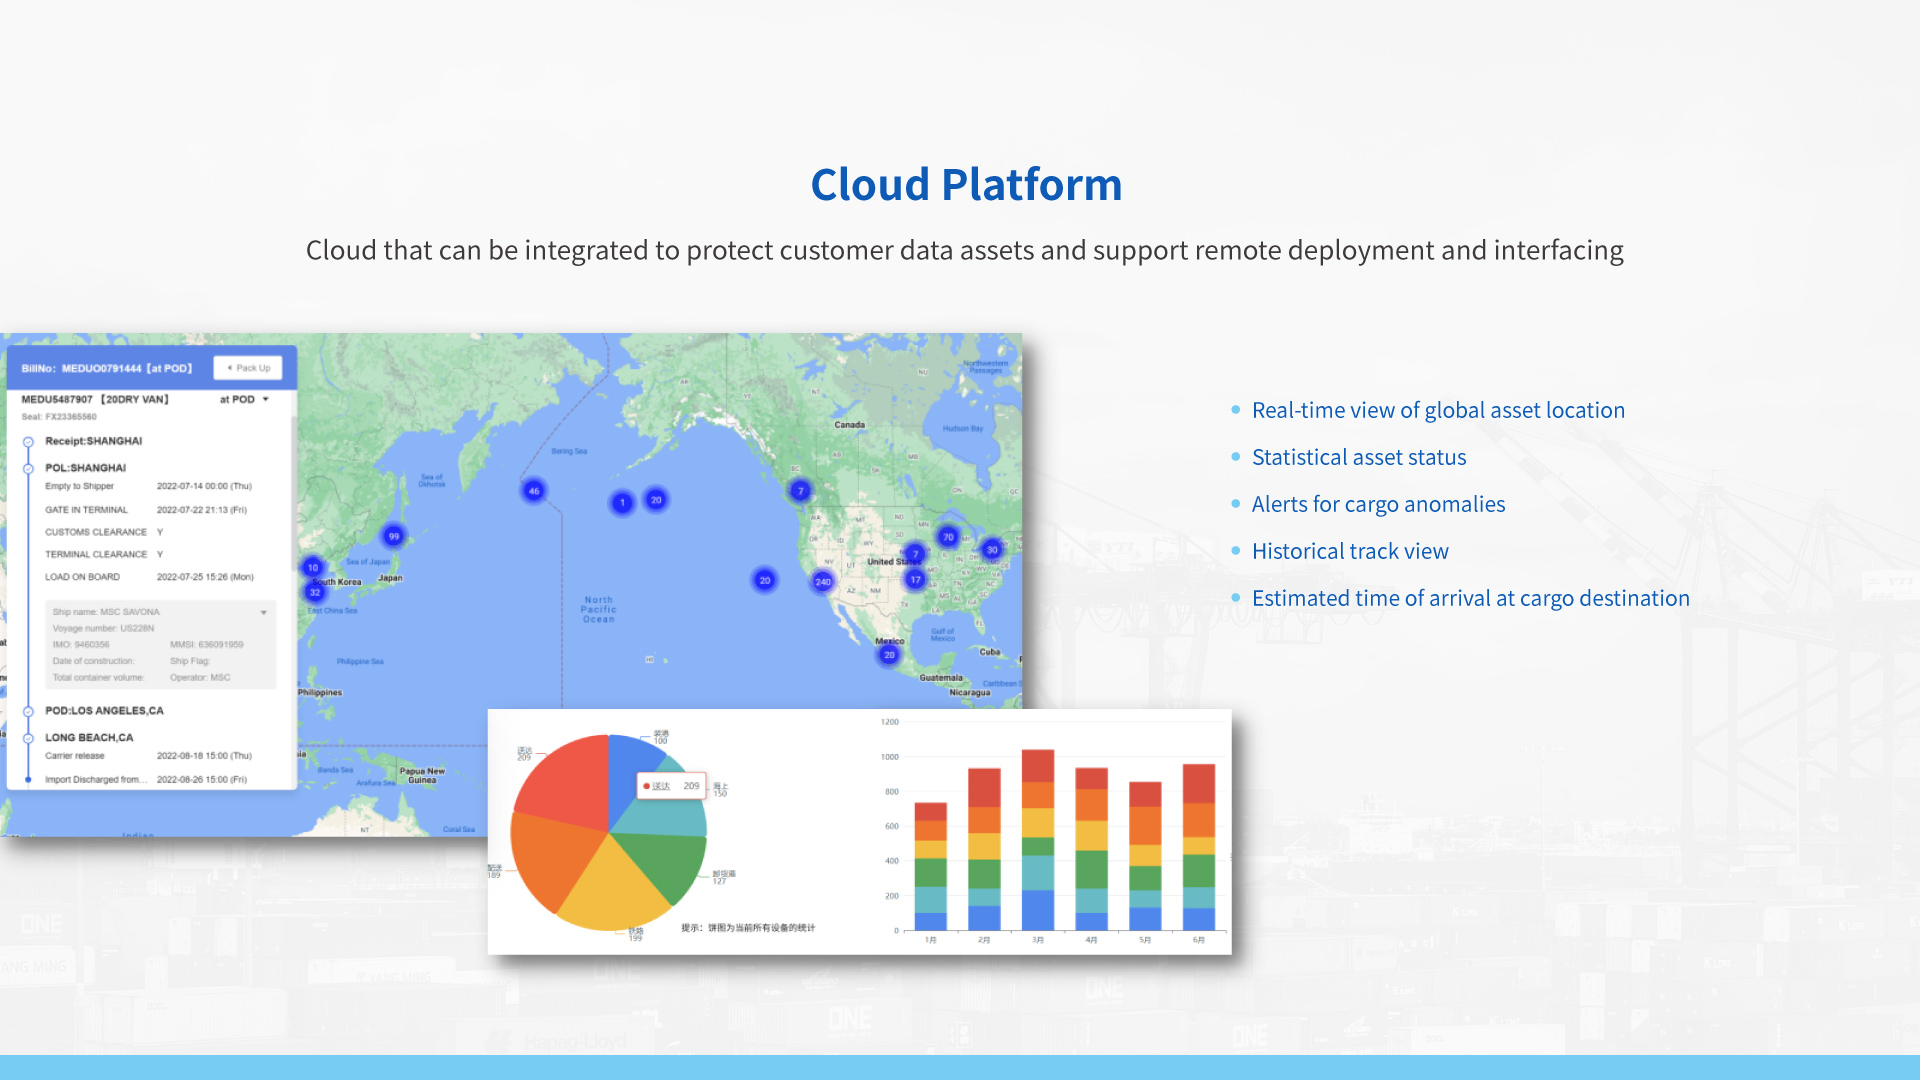Click the 'LOAD ON BOARD' row
This screenshot has height=1080, width=1920.
pyautogui.click(x=149, y=577)
